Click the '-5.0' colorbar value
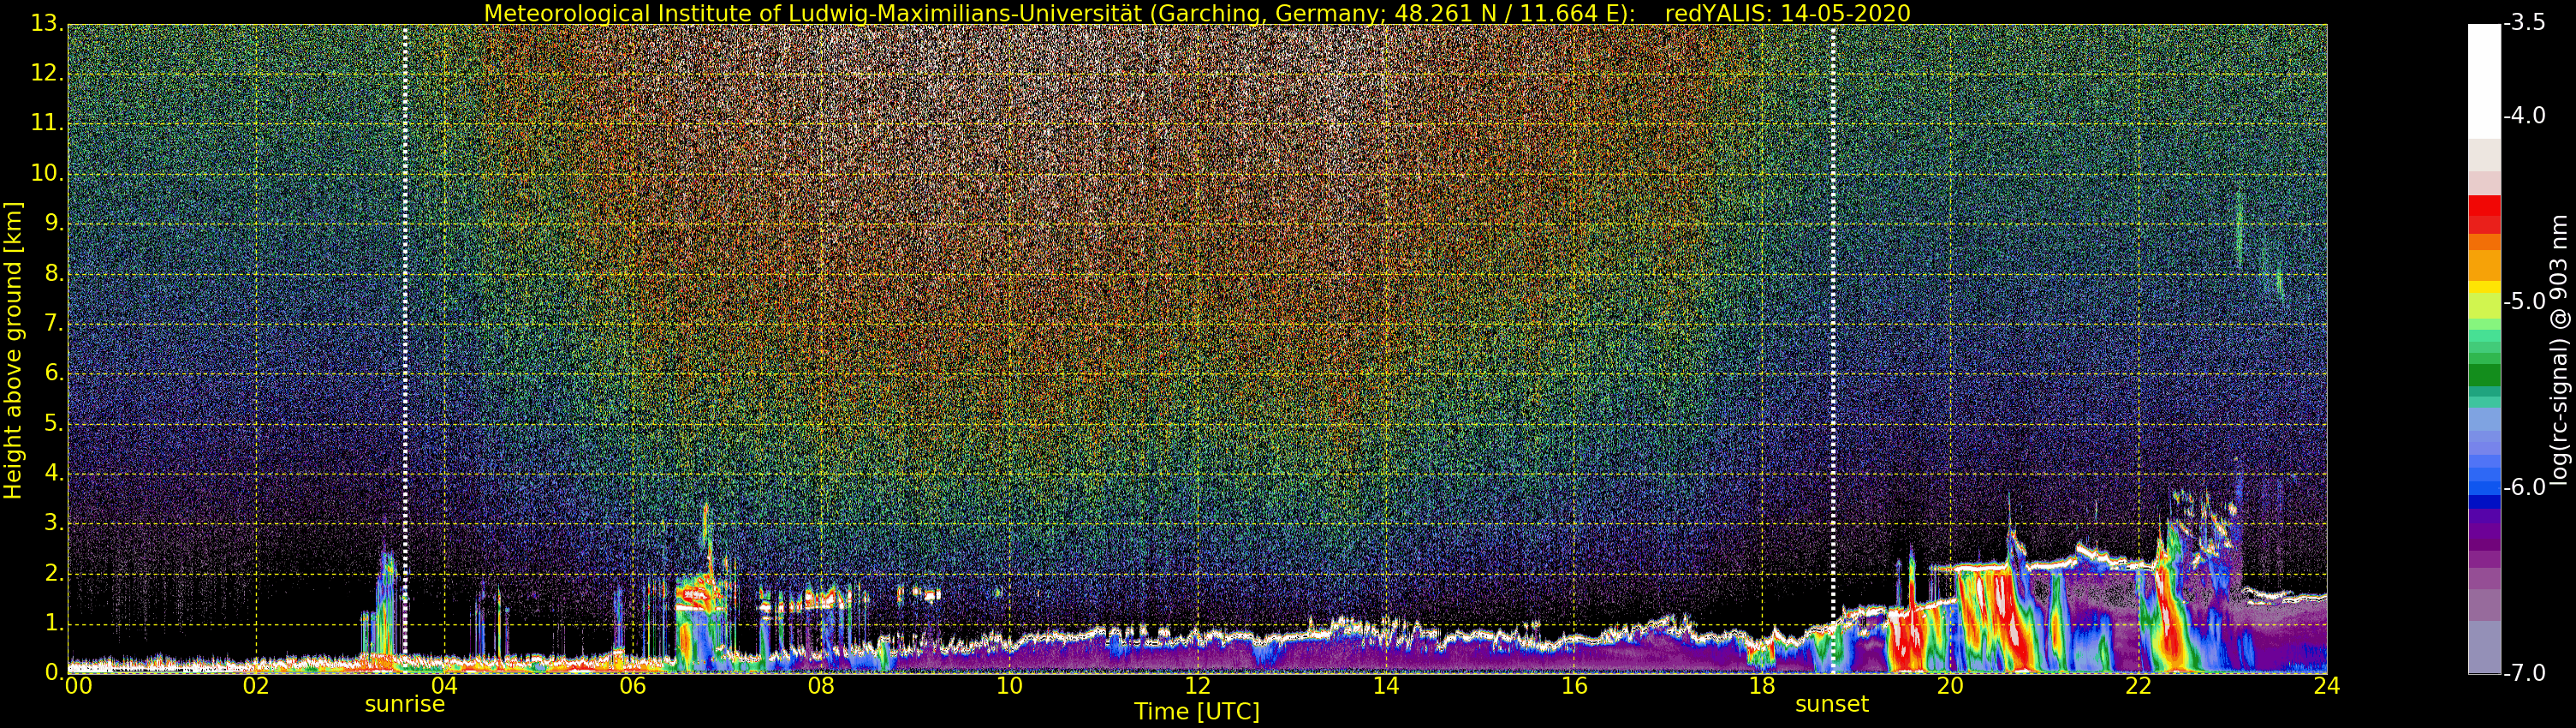The image size is (2576, 728). 2524,301
